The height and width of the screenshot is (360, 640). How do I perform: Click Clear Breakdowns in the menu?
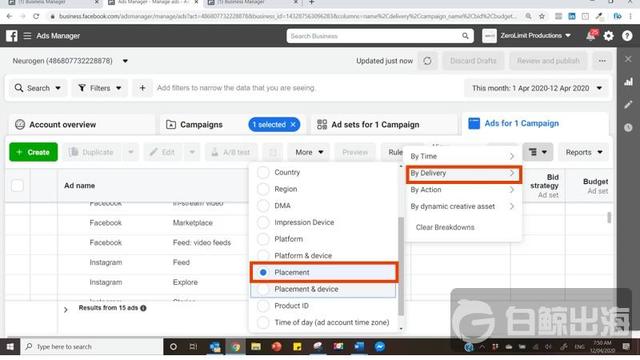click(x=445, y=227)
